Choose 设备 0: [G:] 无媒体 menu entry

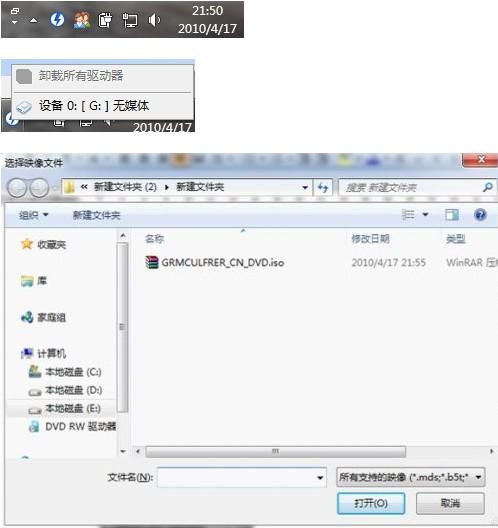click(103, 106)
